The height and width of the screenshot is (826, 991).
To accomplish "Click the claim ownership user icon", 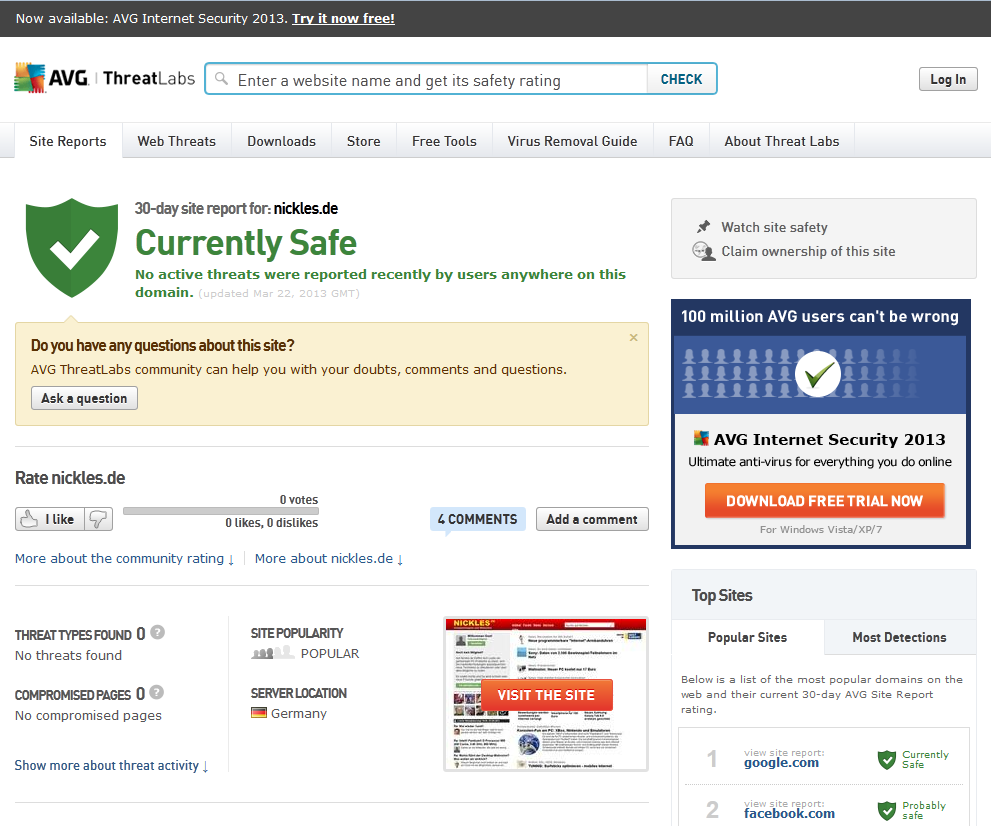I will (703, 252).
